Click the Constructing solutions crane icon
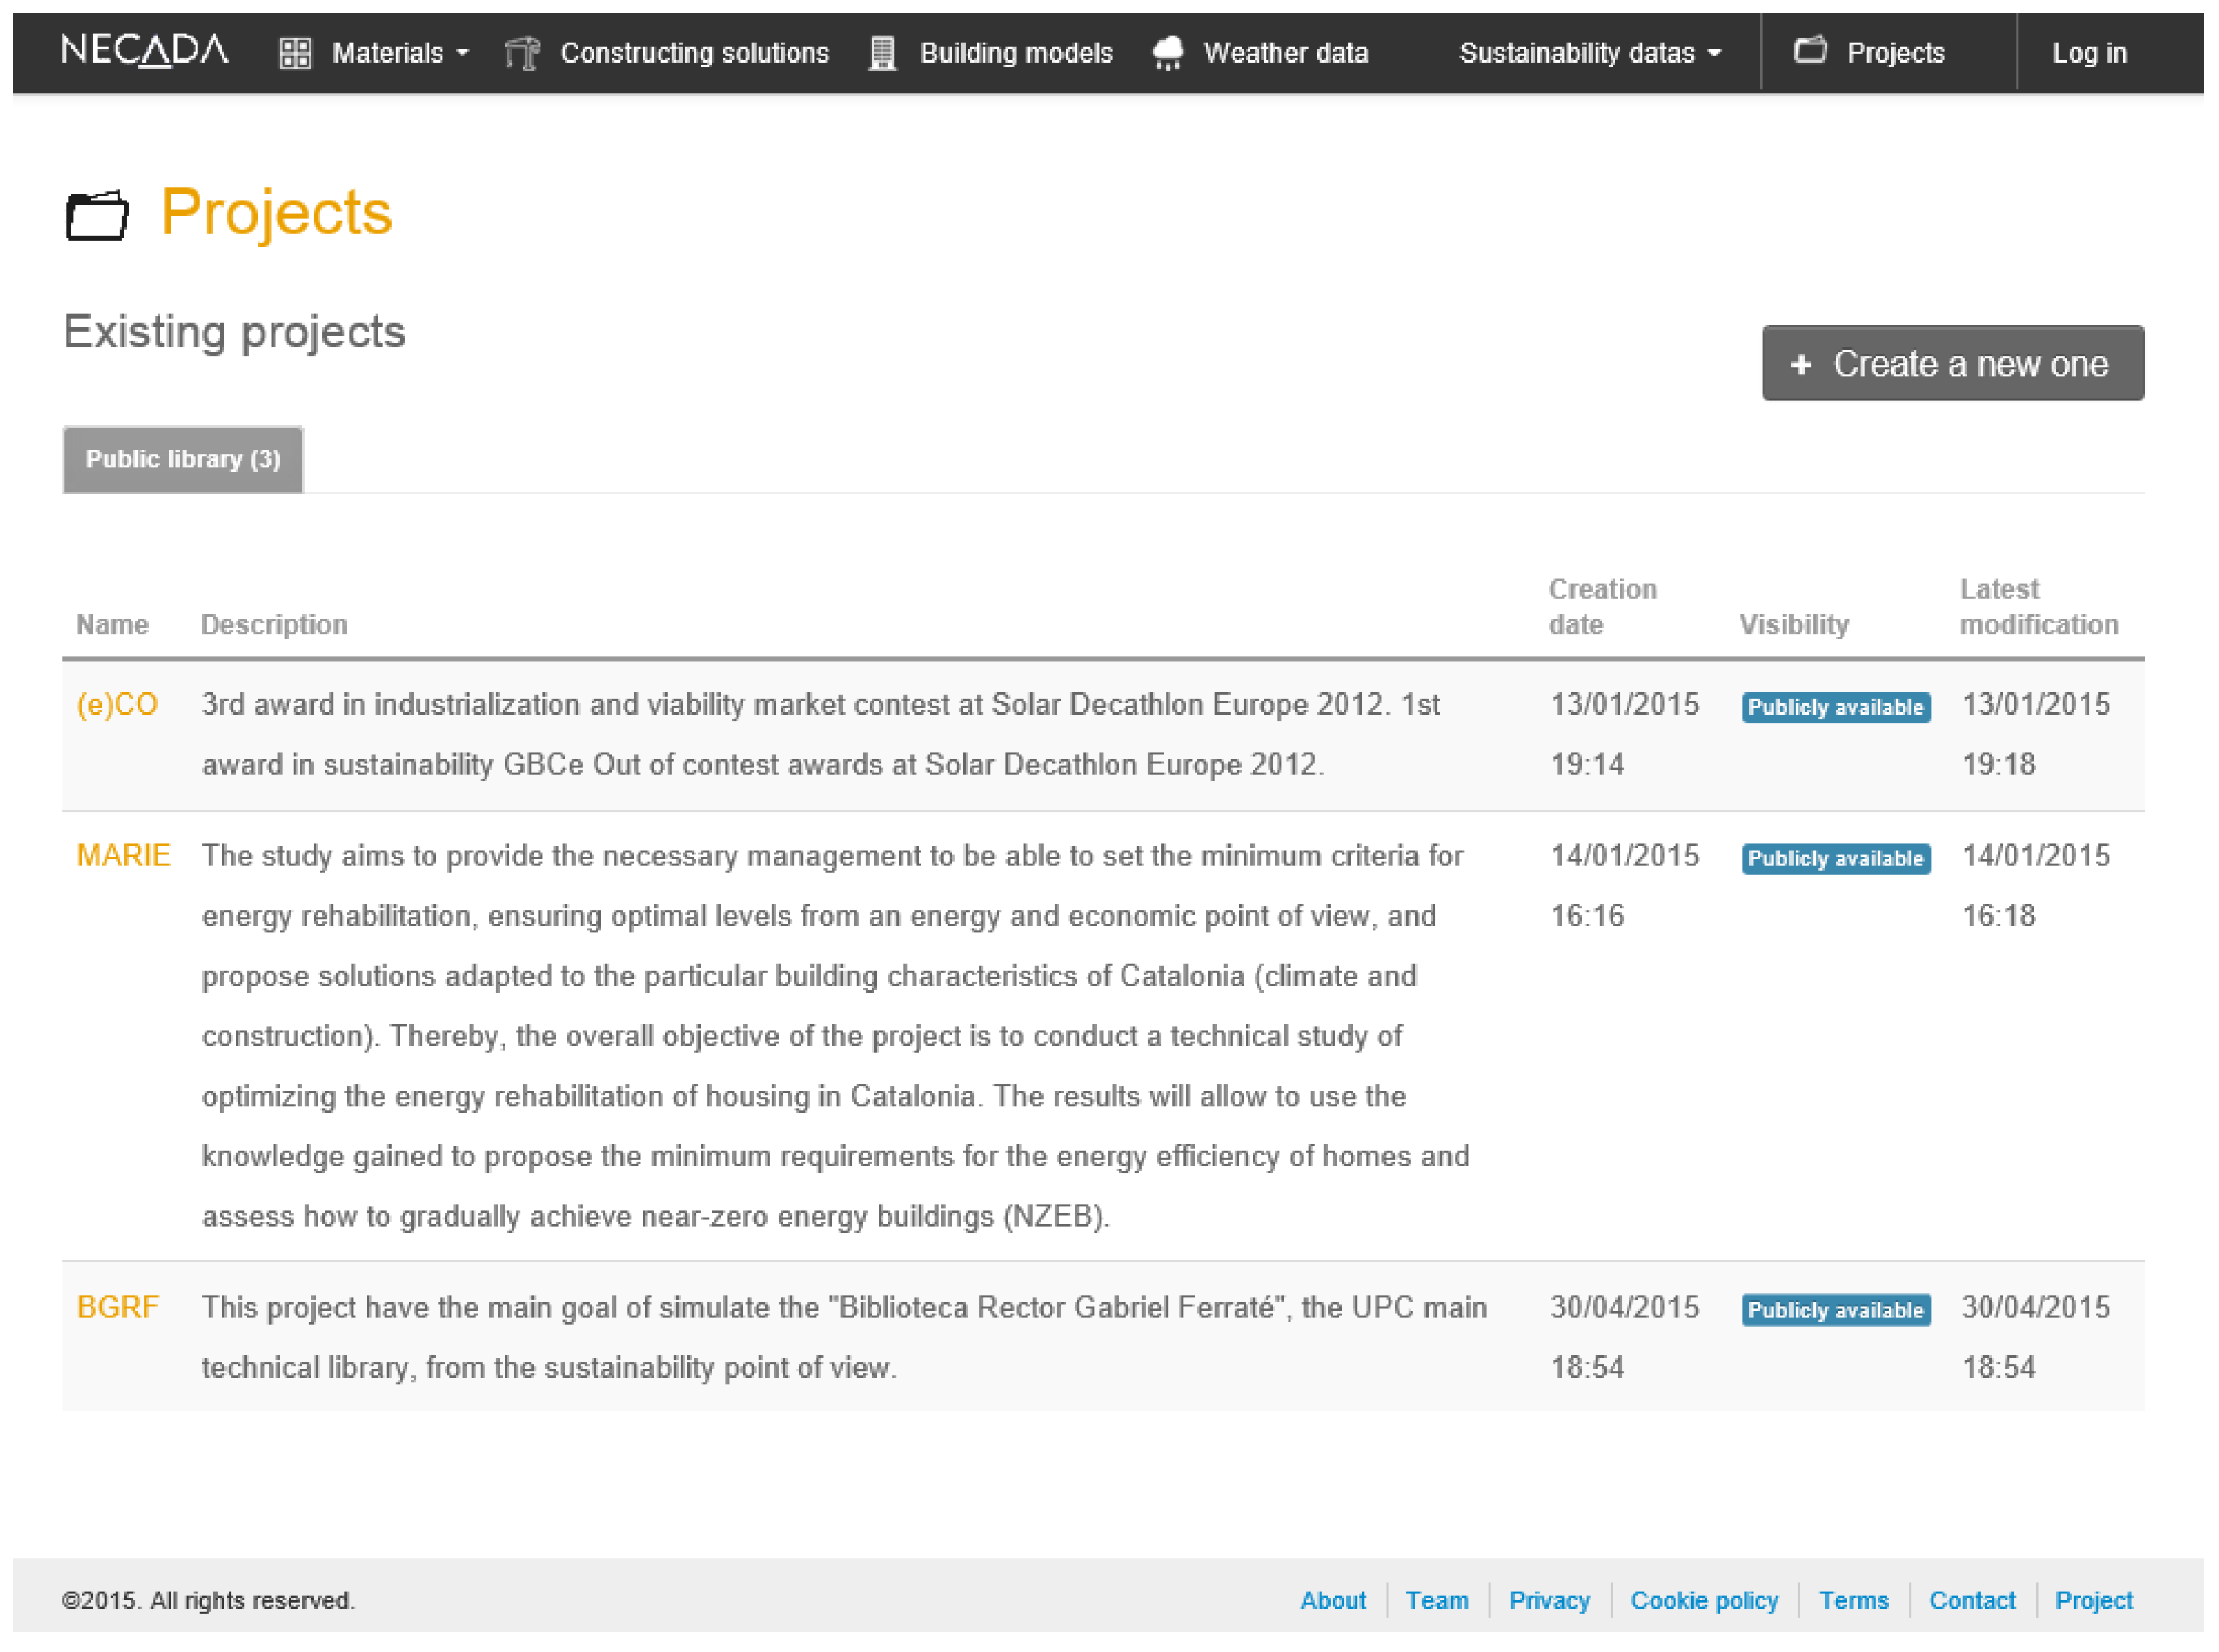The height and width of the screenshot is (1652, 2219). pos(522,53)
